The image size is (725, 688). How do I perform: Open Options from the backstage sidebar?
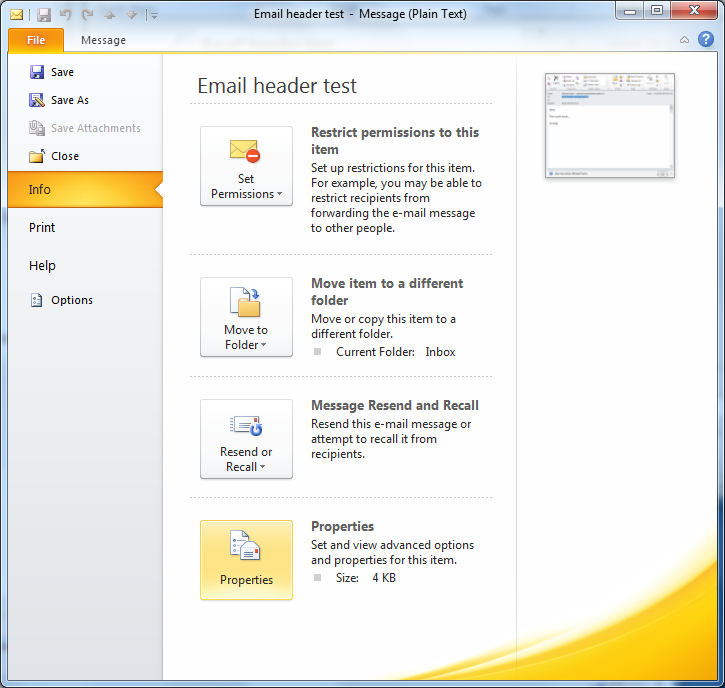(x=71, y=300)
